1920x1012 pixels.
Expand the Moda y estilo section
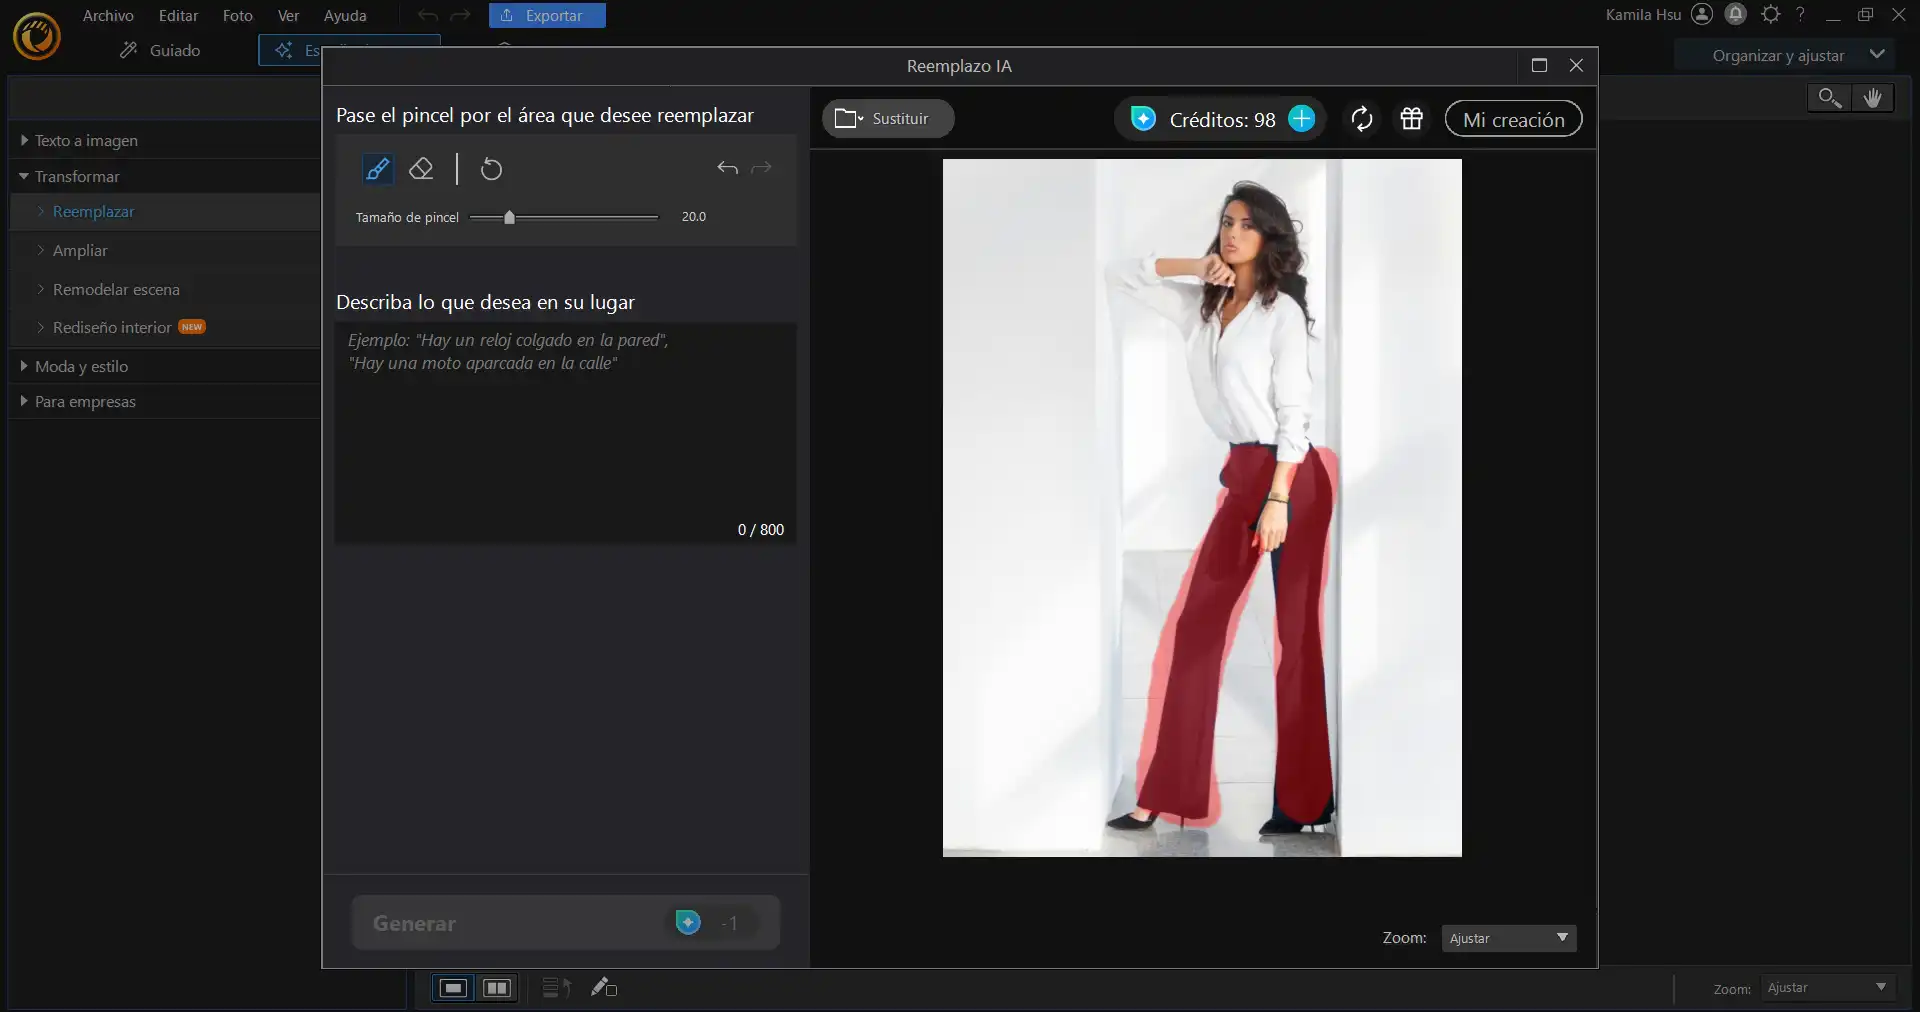(81, 367)
